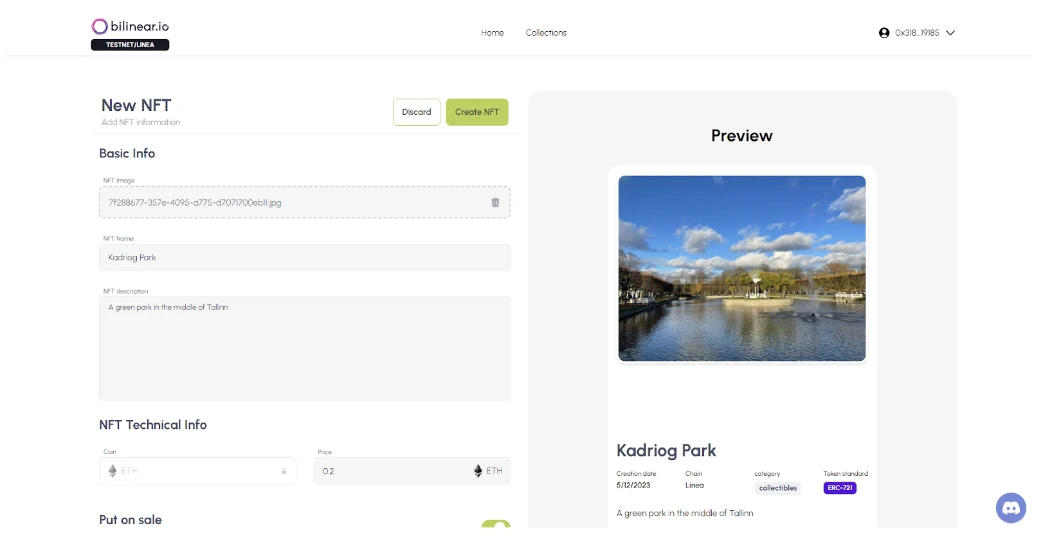Click the Basic Info heading
The image size is (1046, 542).
[127, 154]
